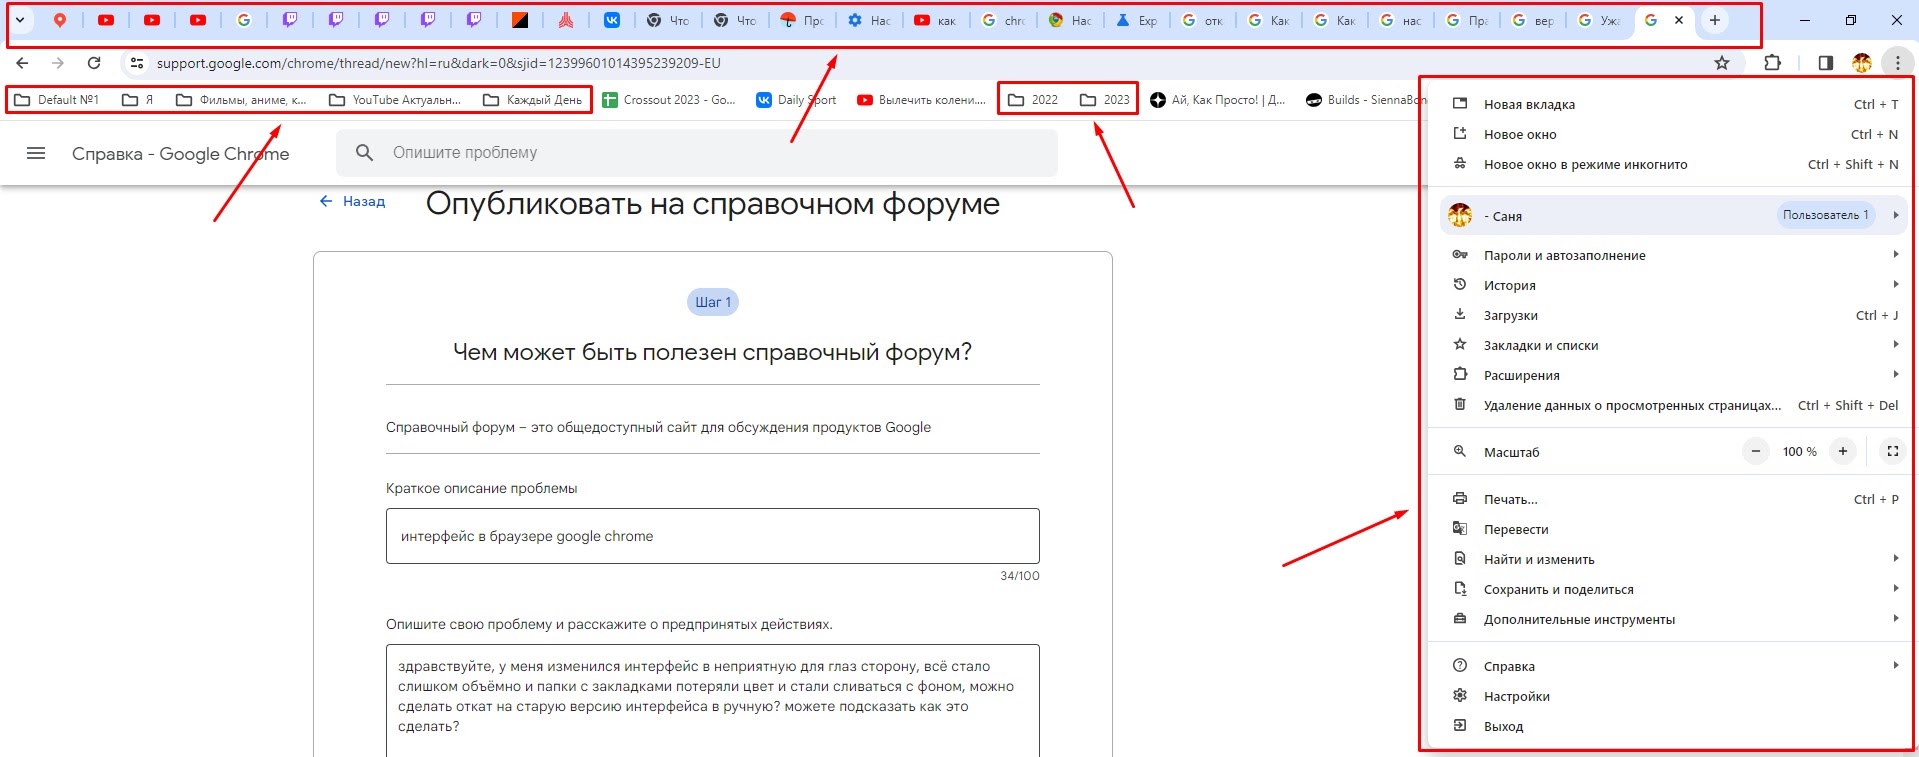Select 'Новое окно' in the menu
Viewport: 1919px width, 757px height.
[x=1674, y=134]
